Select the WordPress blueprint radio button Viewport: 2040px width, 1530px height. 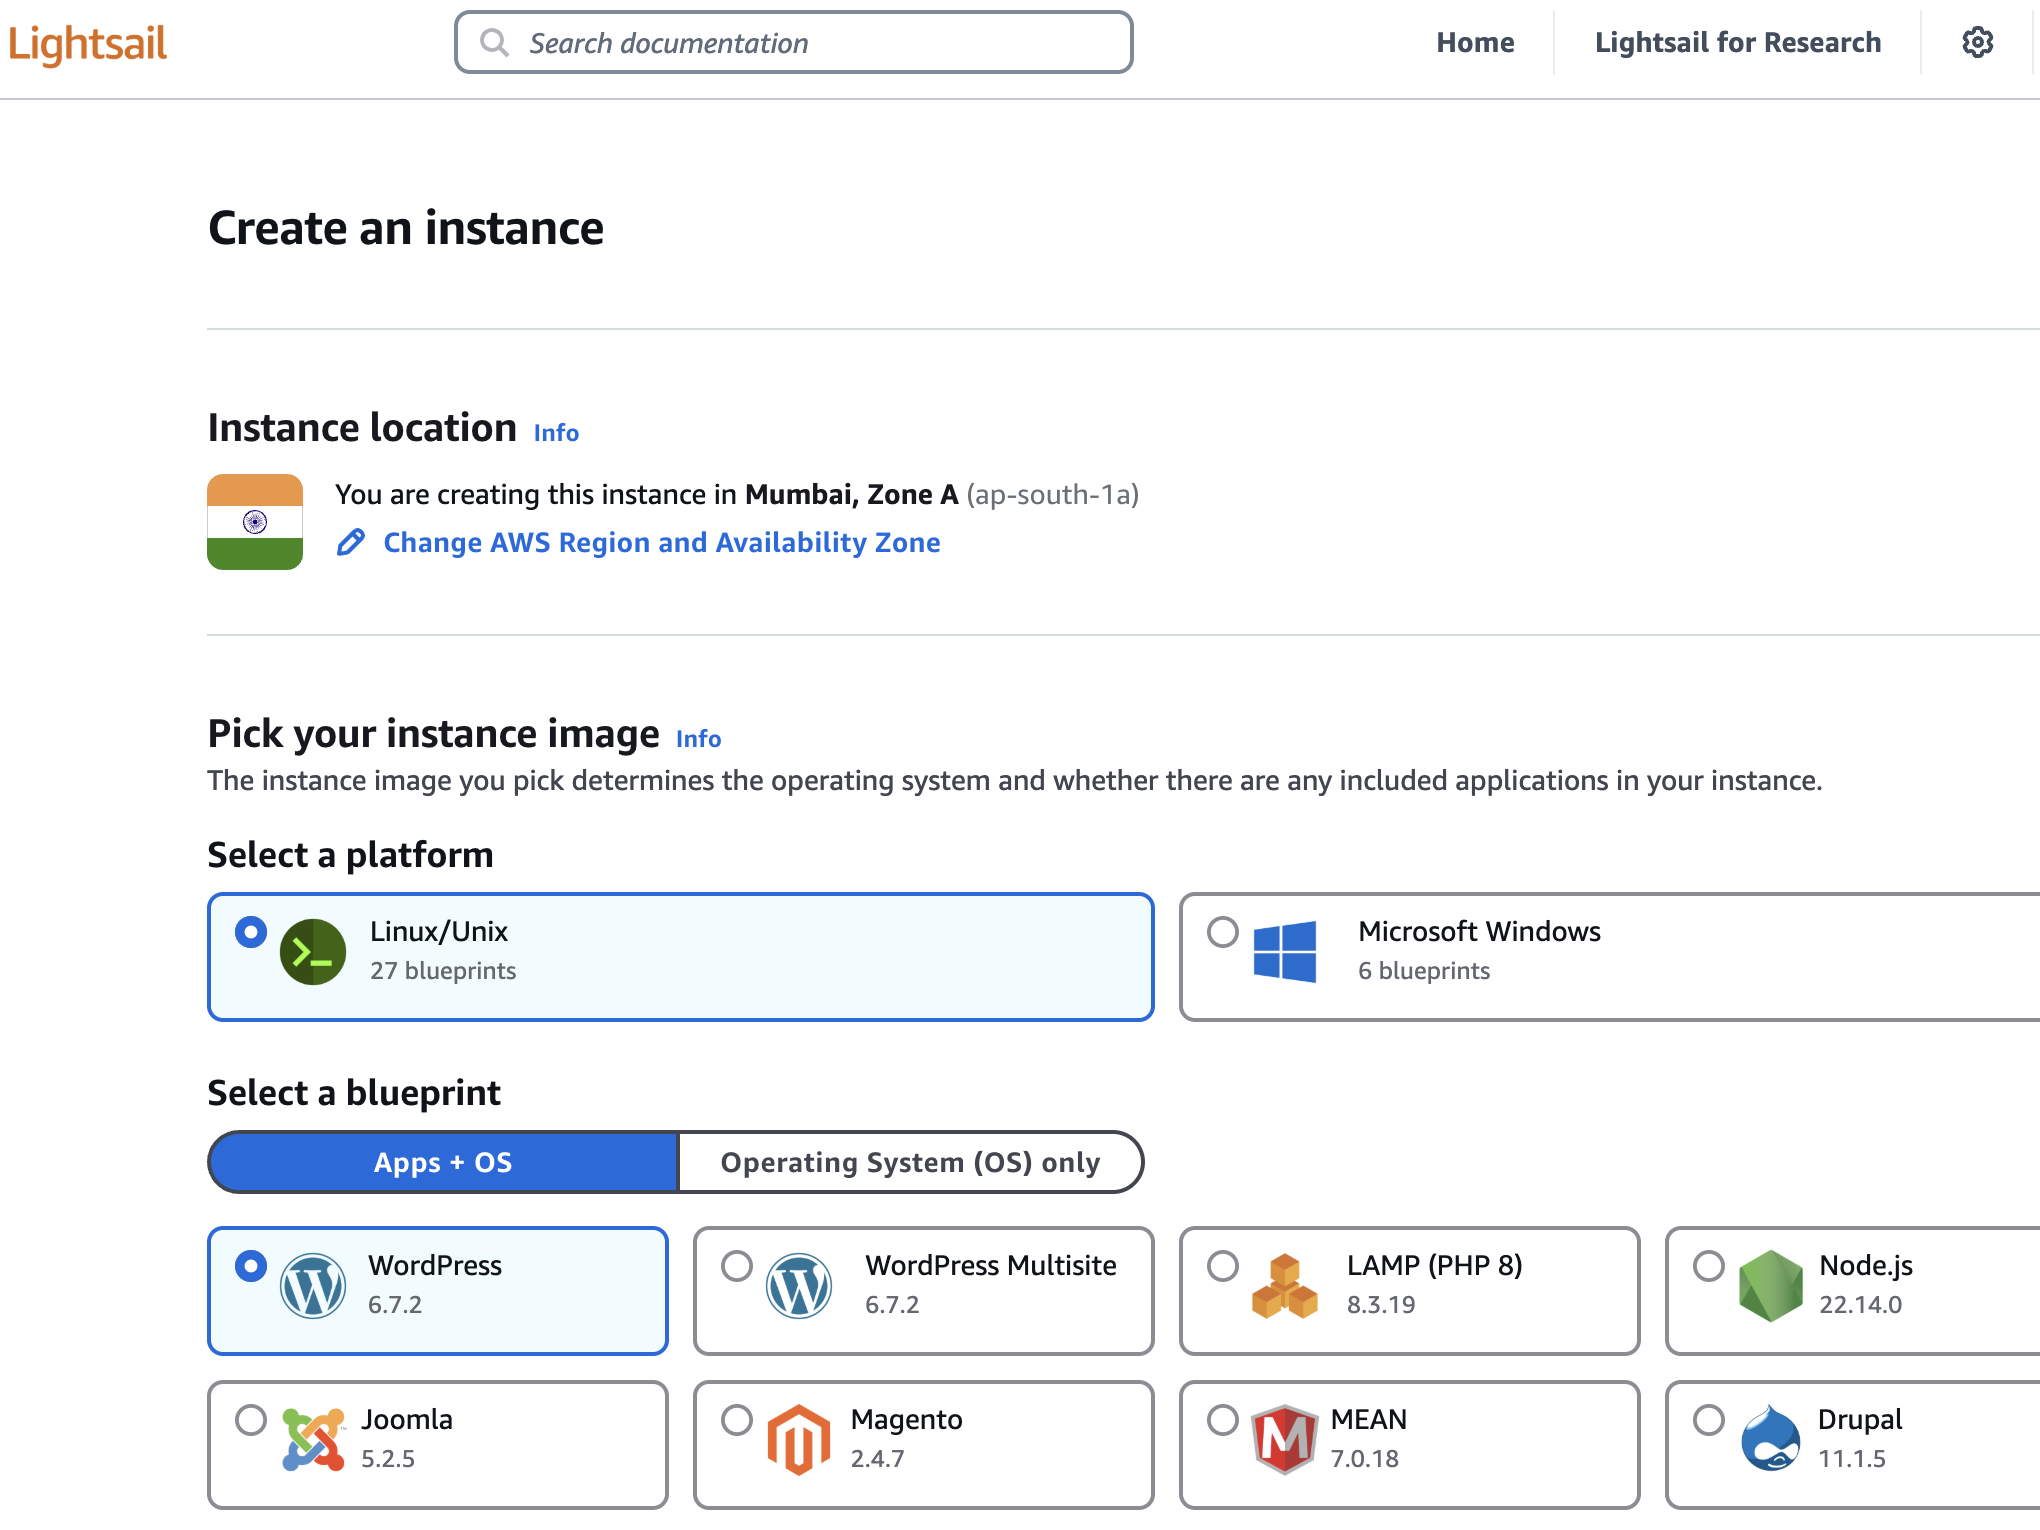[x=251, y=1266]
